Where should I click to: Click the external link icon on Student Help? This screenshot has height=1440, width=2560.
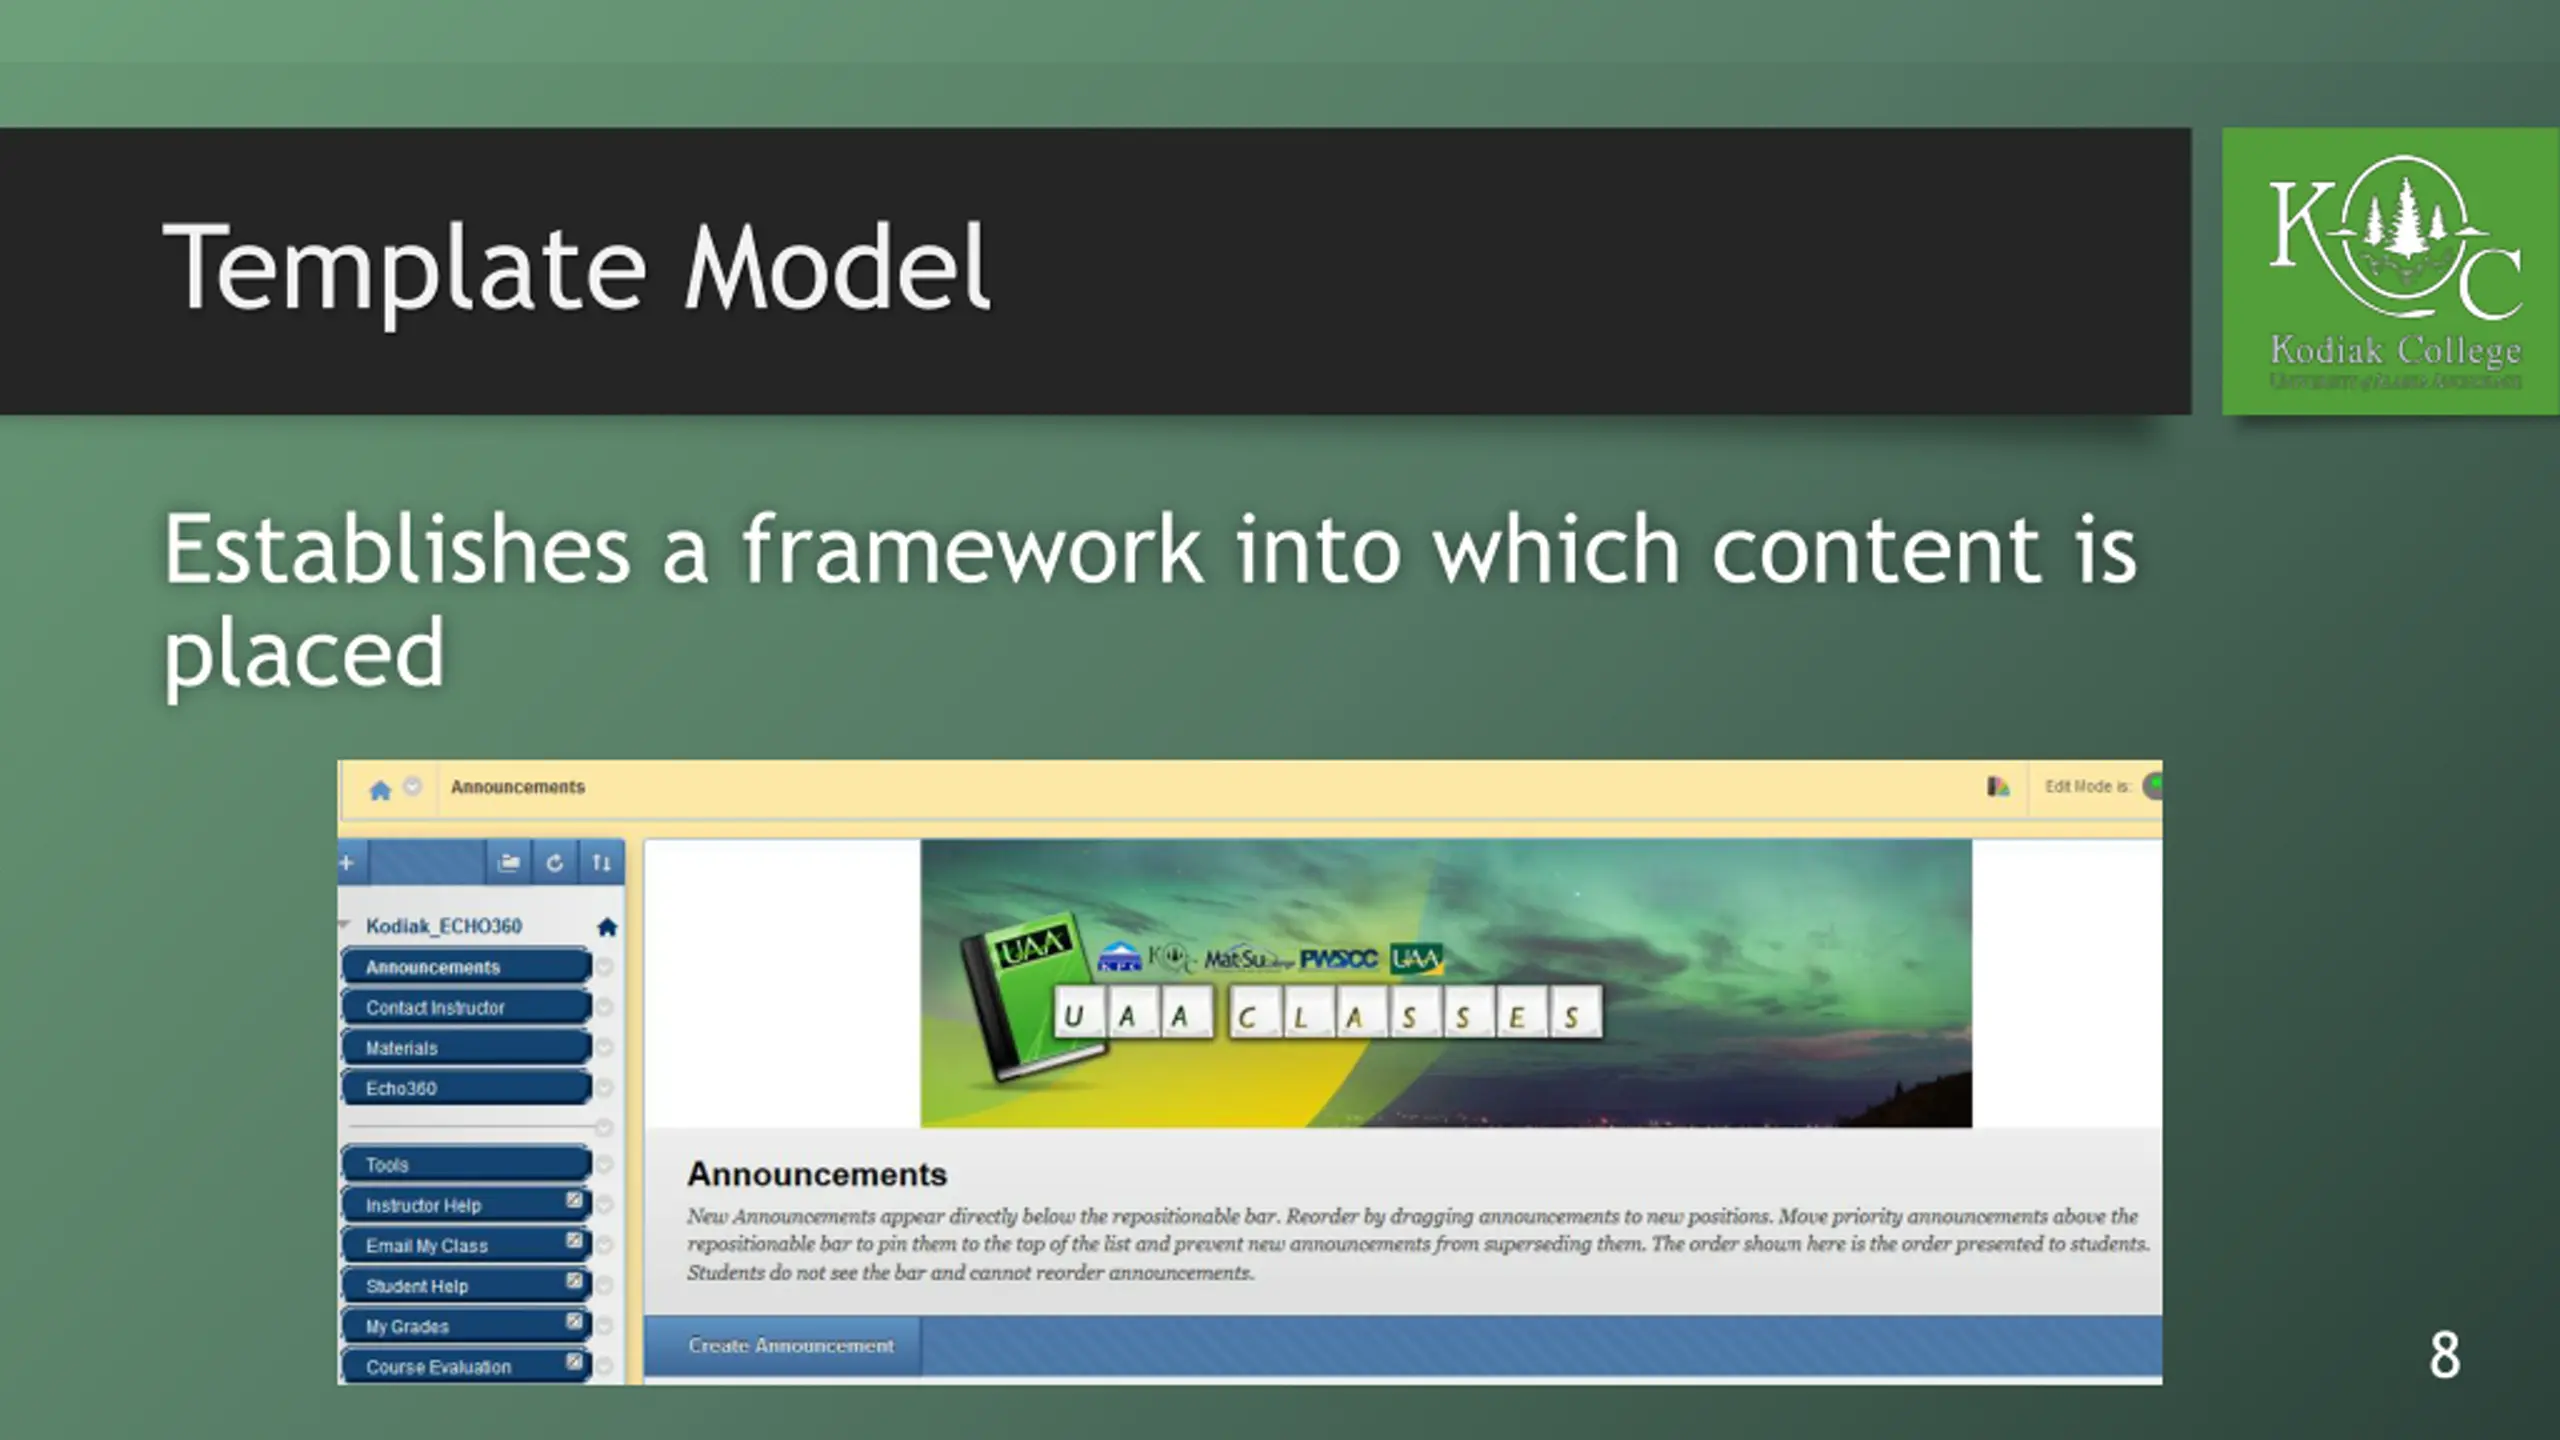(574, 1281)
